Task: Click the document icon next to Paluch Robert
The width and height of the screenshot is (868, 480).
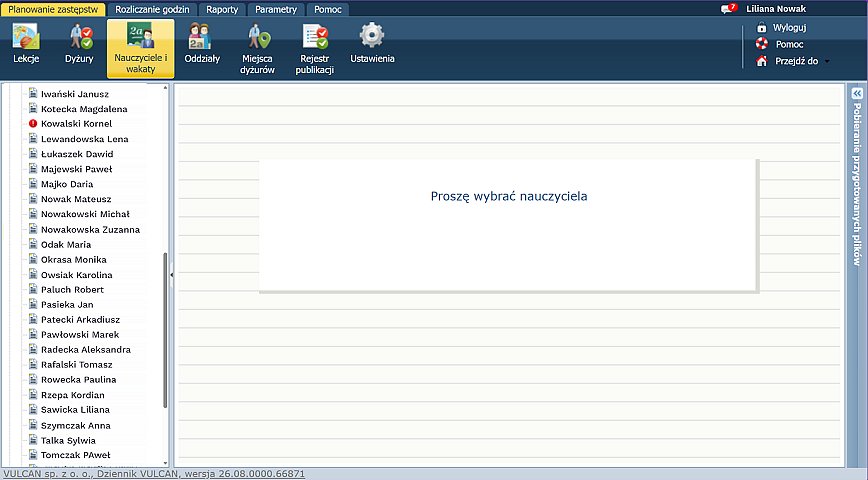Action: (x=33, y=289)
